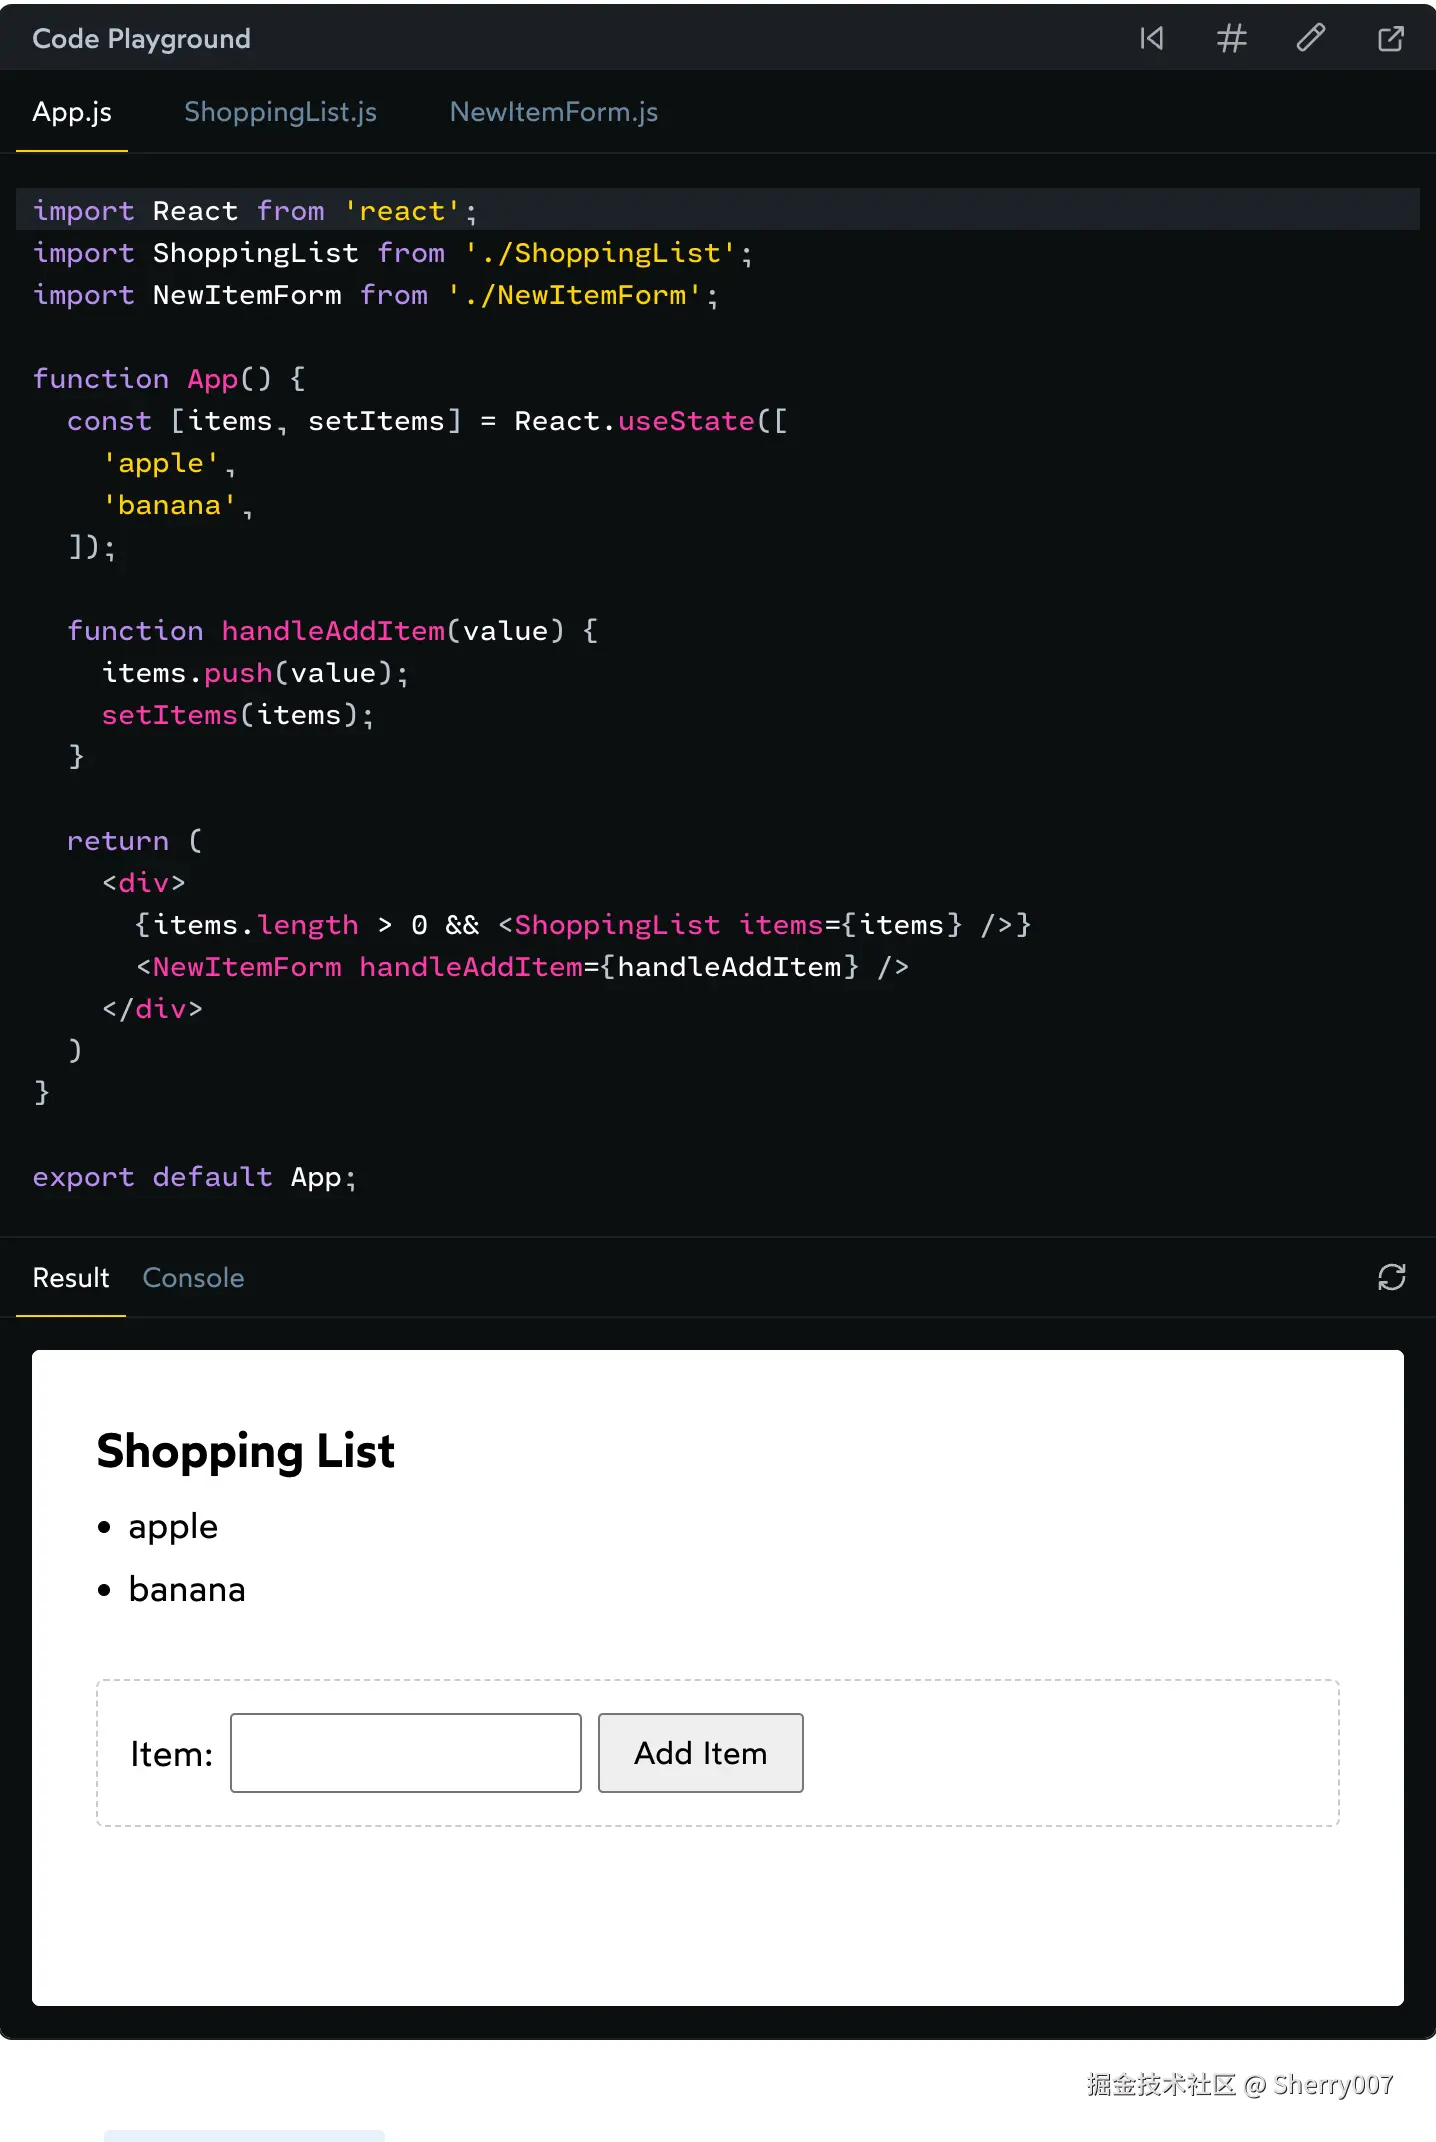Refresh the result pane

point(1391,1277)
